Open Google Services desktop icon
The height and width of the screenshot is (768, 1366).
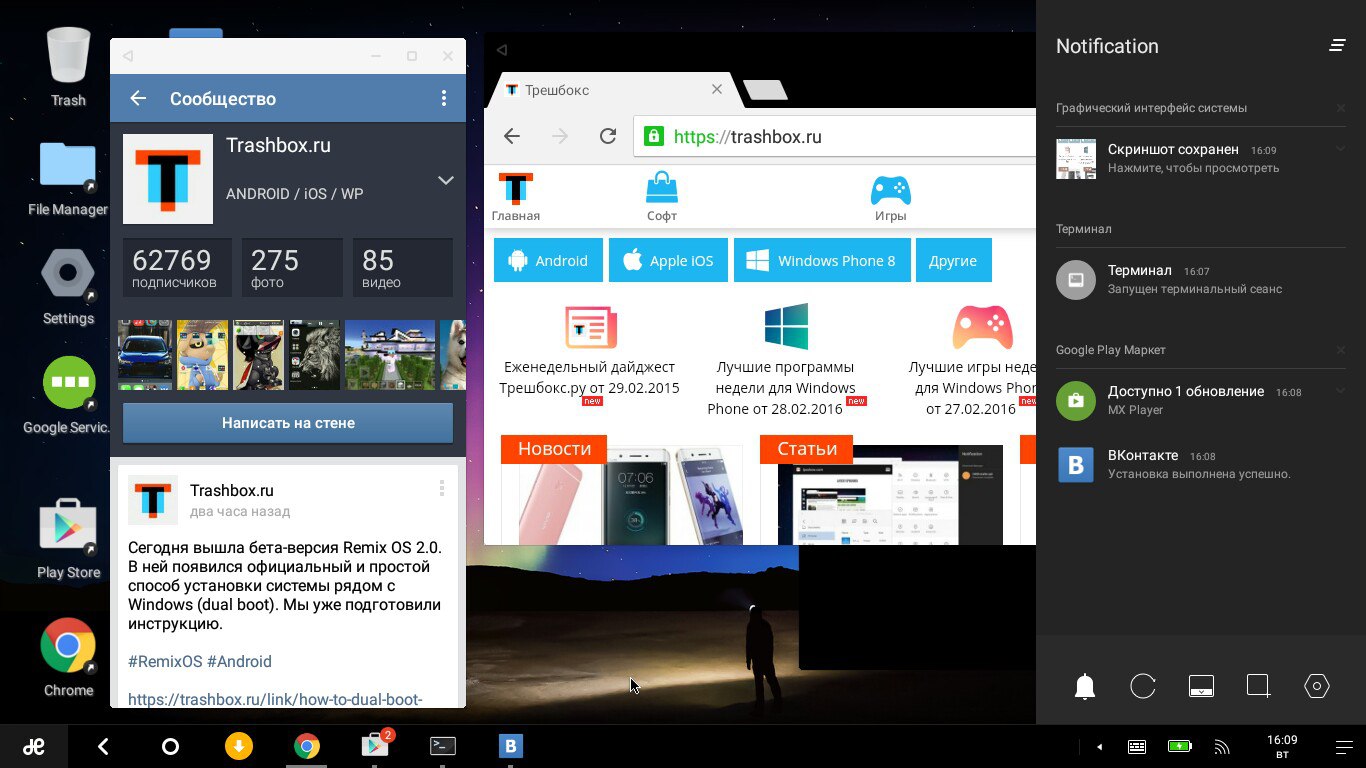tap(68, 396)
